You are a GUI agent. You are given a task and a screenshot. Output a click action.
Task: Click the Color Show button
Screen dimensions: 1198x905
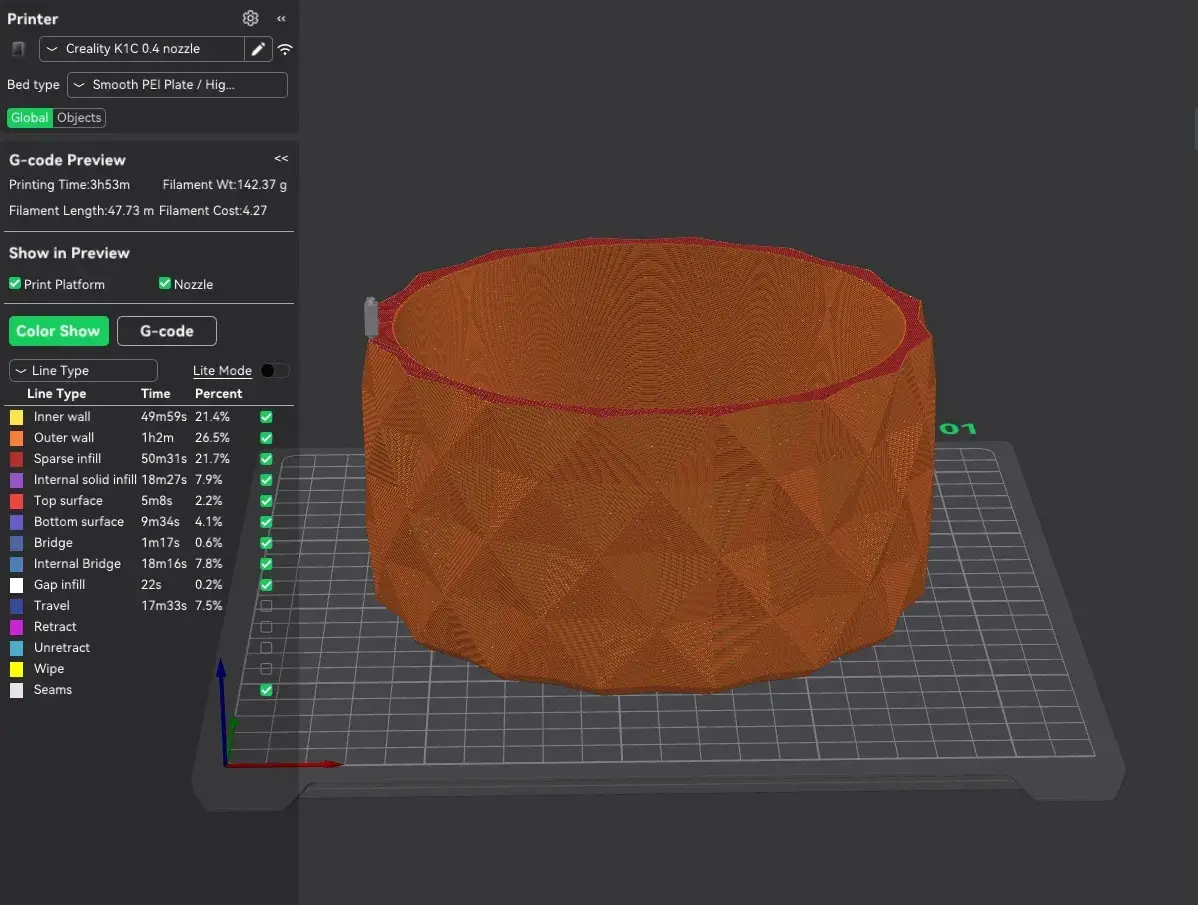[x=58, y=331]
